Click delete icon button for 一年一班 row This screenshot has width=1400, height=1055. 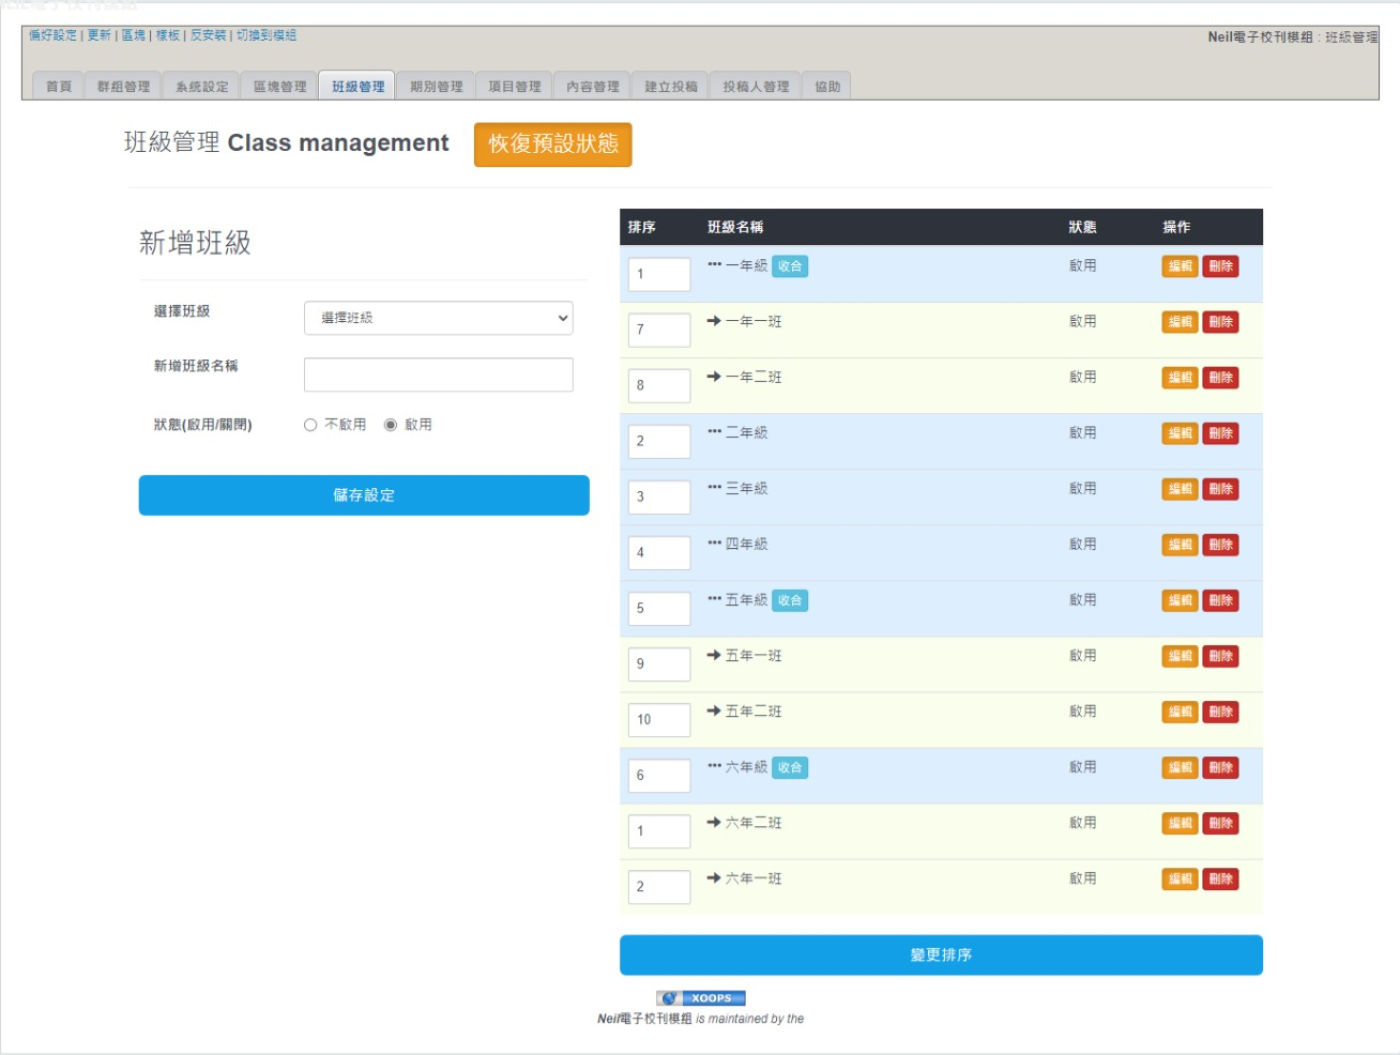click(1220, 322)
